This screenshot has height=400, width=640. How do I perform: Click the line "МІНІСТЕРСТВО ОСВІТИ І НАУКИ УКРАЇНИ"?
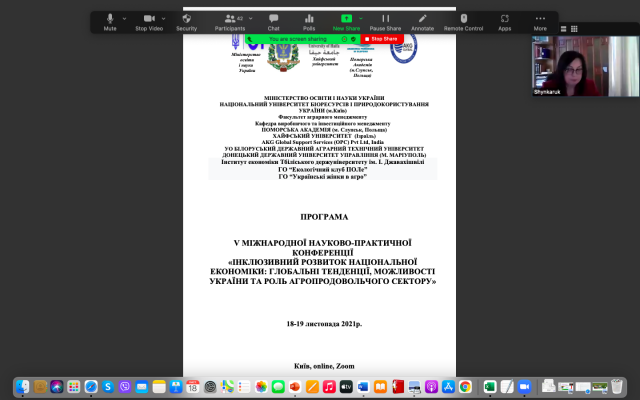pyautogui.click(x=324, y=98)
